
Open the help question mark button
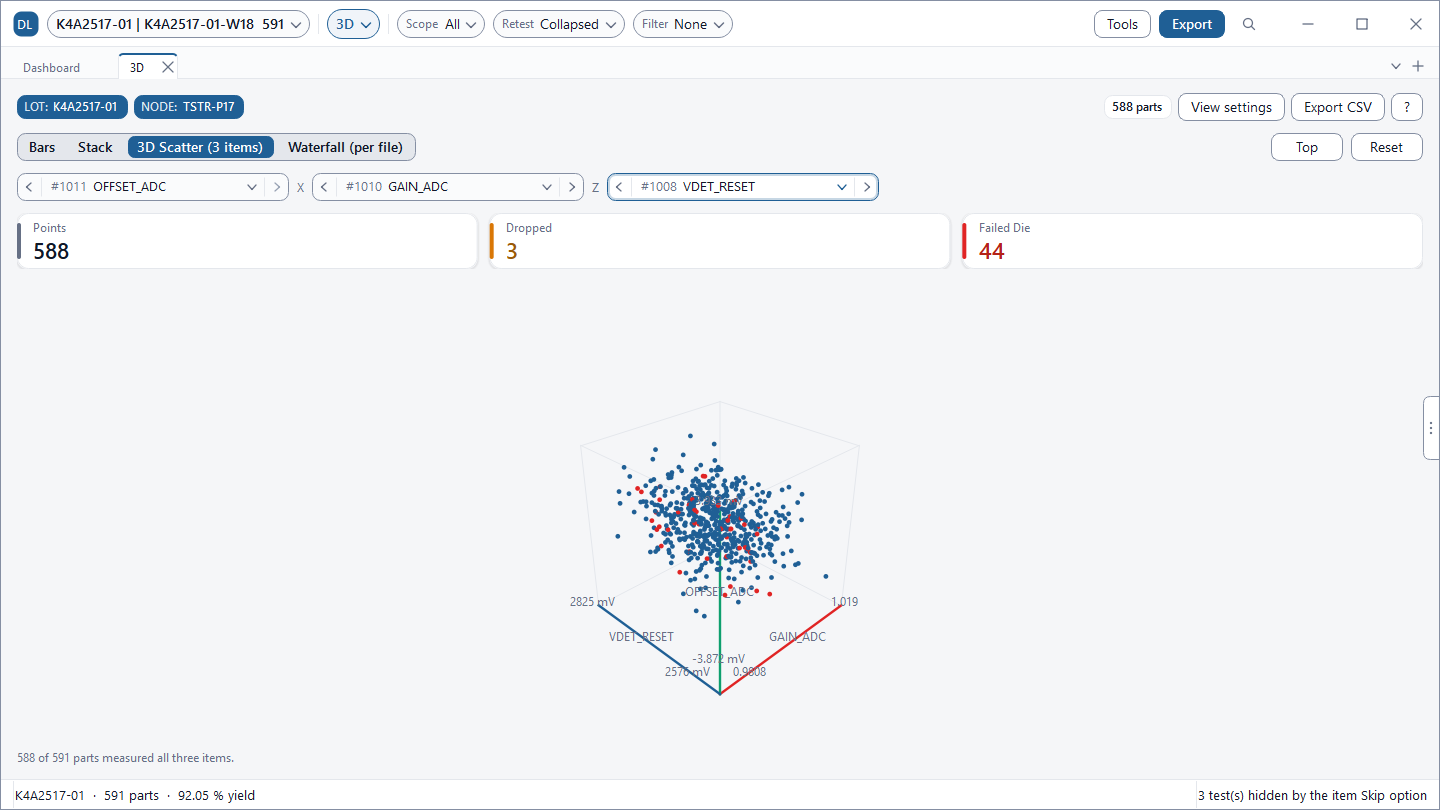(1407, 107)
